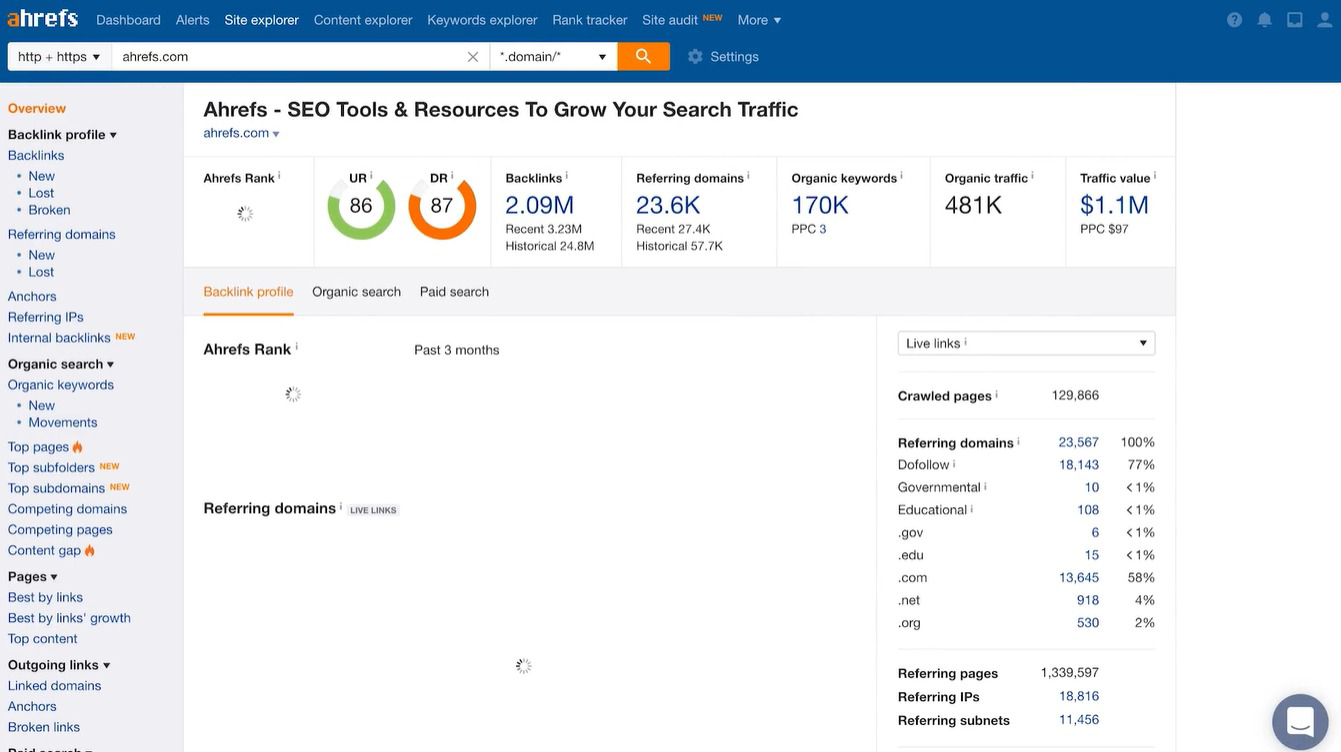This screenshot has height=752, width=1341.
Task: Open Top content report
Action: 42,639
